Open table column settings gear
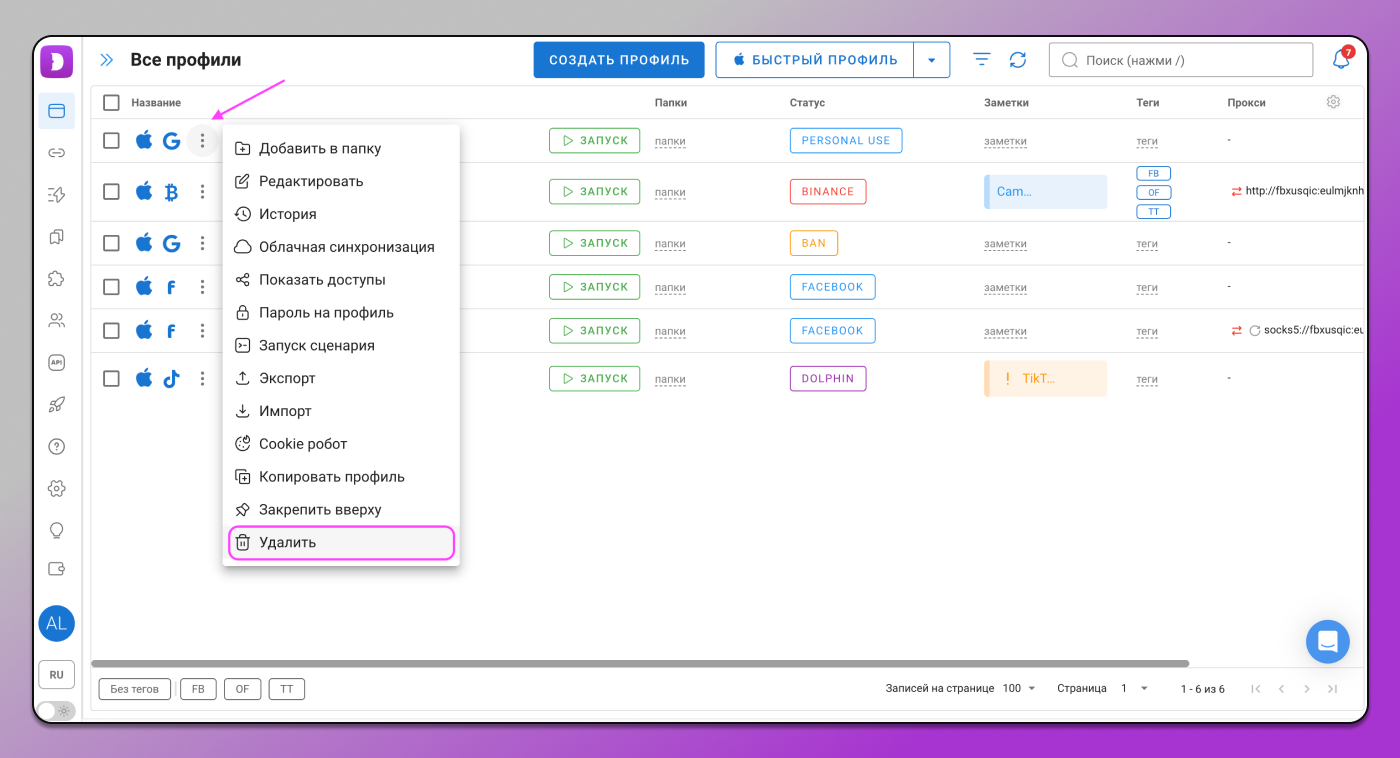Image resolution: width=1400 pixels, height=758 pixels. [x=1333, y=102]
